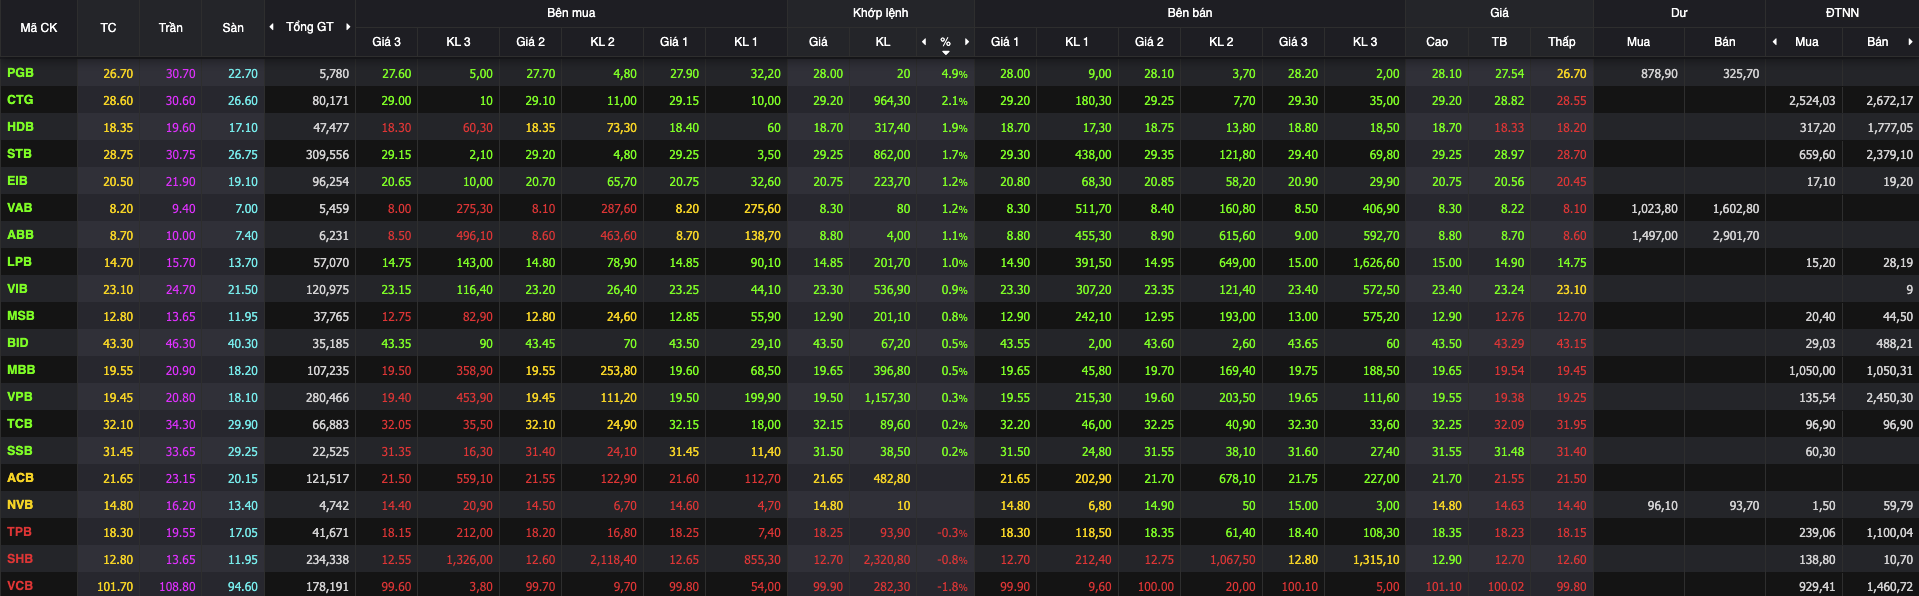Click the right arrow beside the % header
1919x596 pixels.
click(967, 42)
